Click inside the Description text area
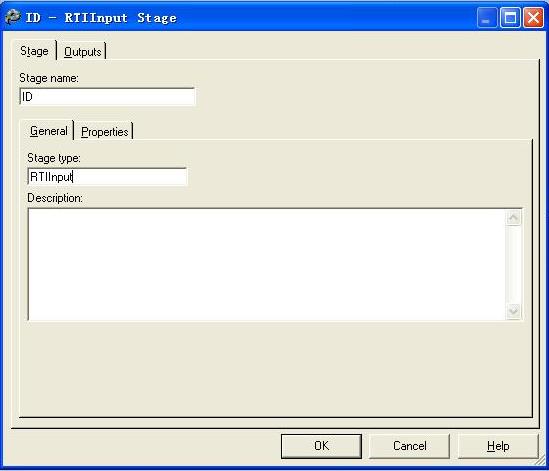This screenshot has height=471, width=549. tap(267, 264)
